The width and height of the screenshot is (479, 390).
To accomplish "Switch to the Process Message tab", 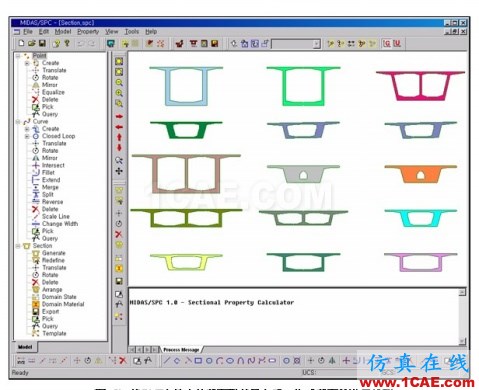I will 181,350.
